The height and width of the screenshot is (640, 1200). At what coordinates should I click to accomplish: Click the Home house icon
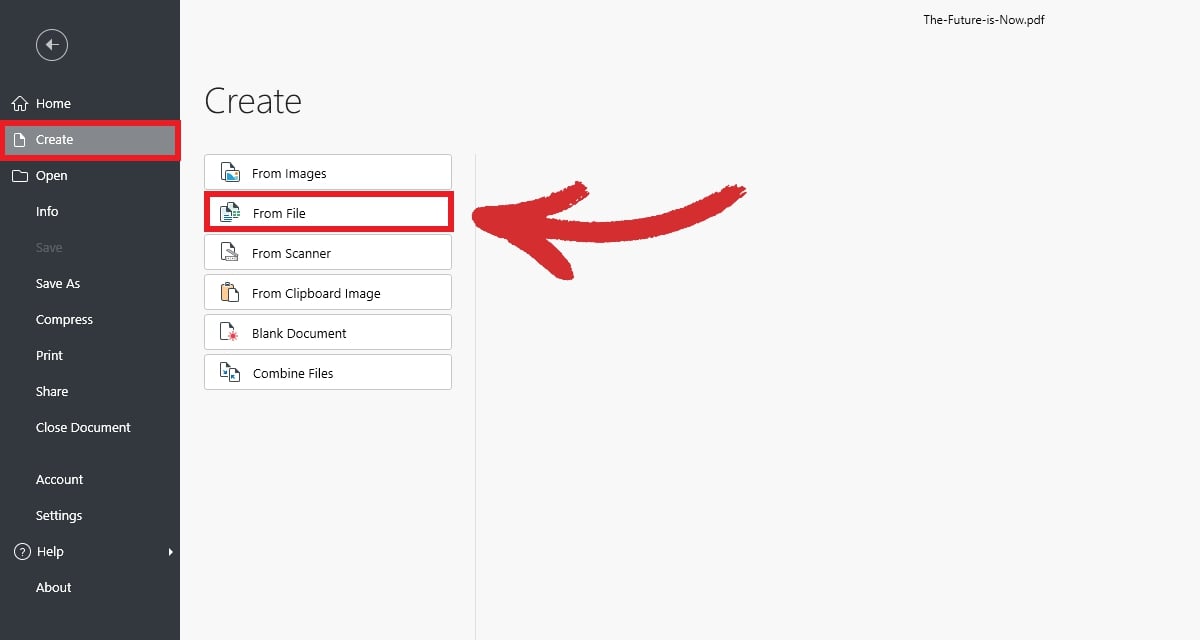pos(19,103)
